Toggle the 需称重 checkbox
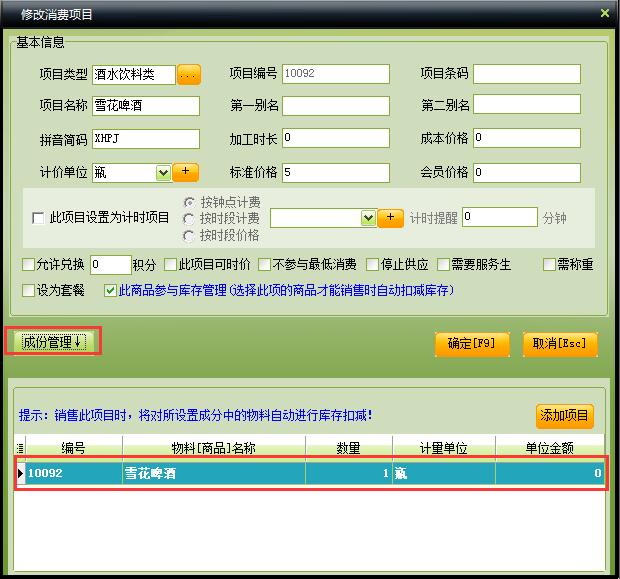Image resolution: width=620 pixels, height=579 pixels. coord(549,264)
